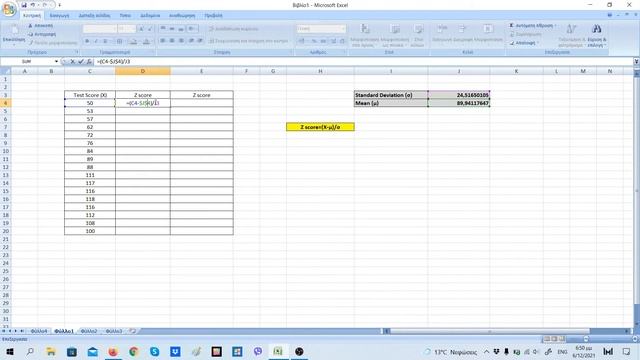Toggle Align Text Right

181,41
